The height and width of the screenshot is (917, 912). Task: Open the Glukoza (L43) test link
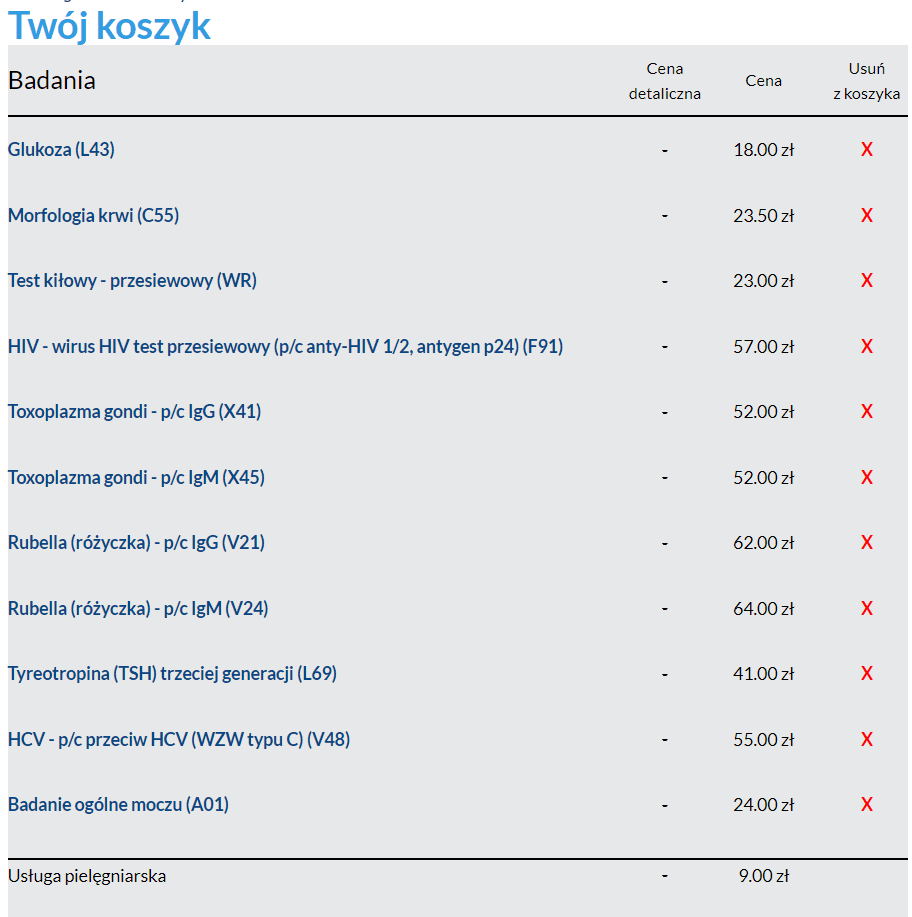tap(61, 150)
